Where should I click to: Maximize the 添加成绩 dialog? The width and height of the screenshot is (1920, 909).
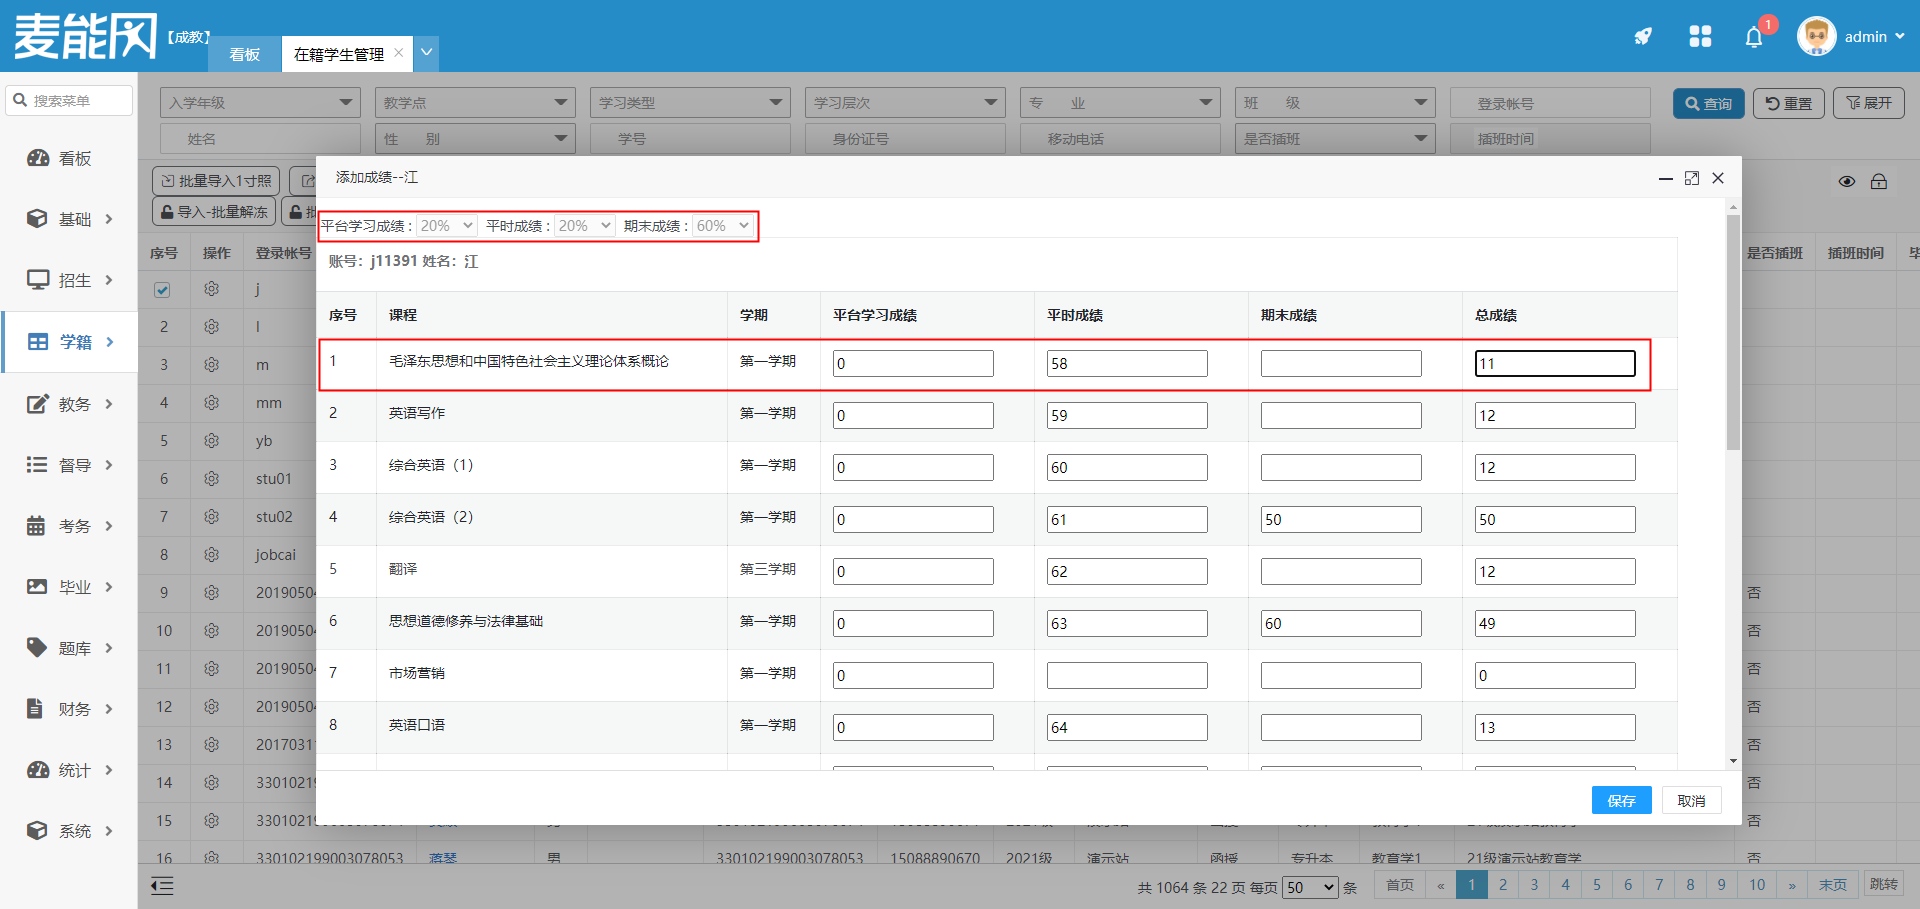pyautogui.click(x=1692, y=178)
